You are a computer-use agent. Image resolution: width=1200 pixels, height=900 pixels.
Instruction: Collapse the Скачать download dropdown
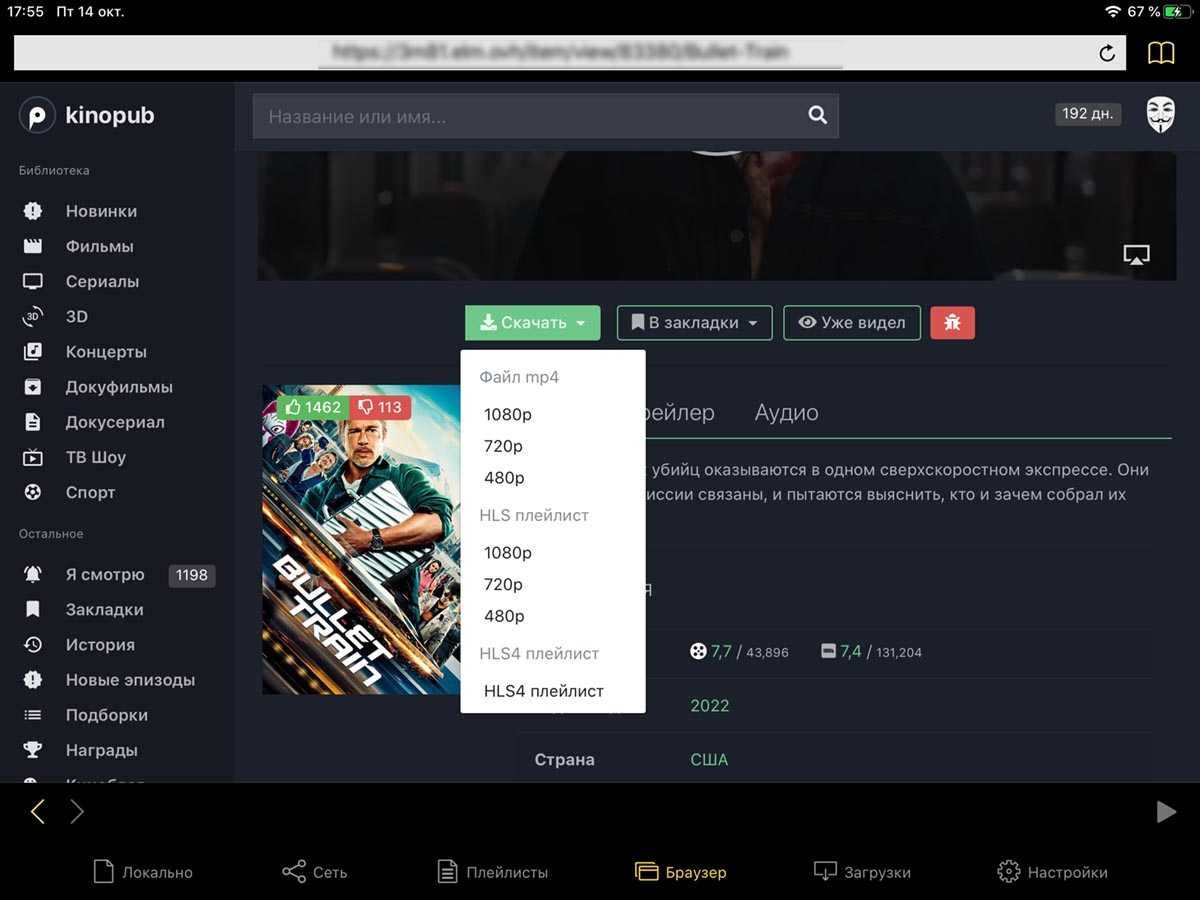(532, 323)
